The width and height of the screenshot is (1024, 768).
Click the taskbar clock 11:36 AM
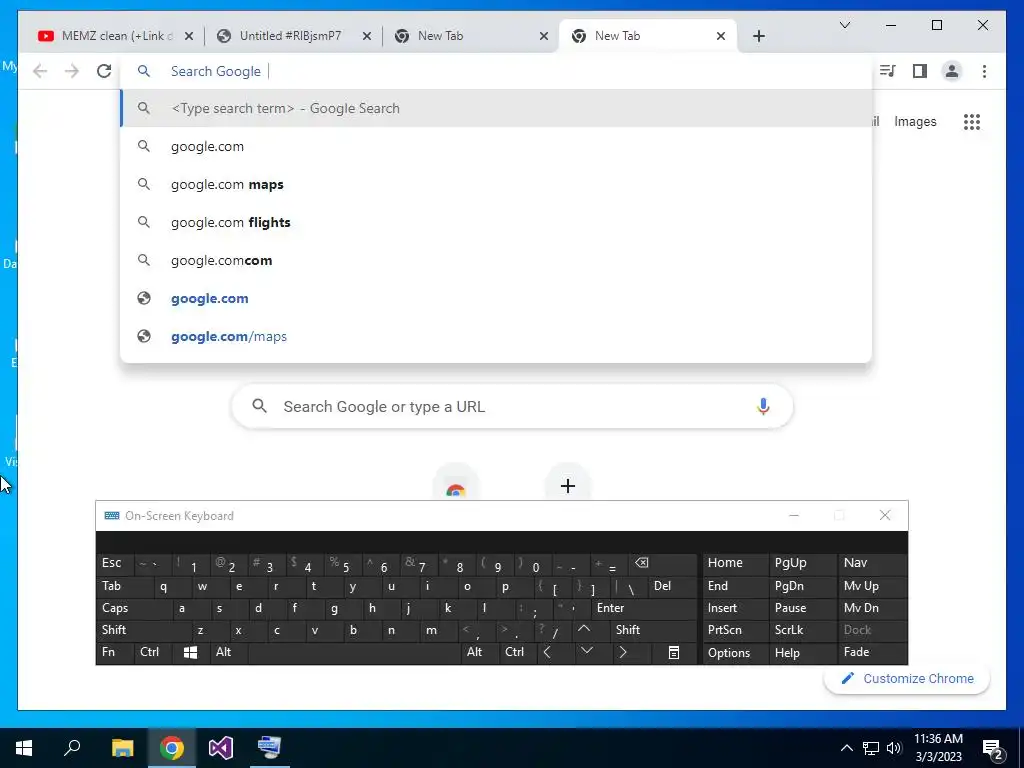[938, 748]
